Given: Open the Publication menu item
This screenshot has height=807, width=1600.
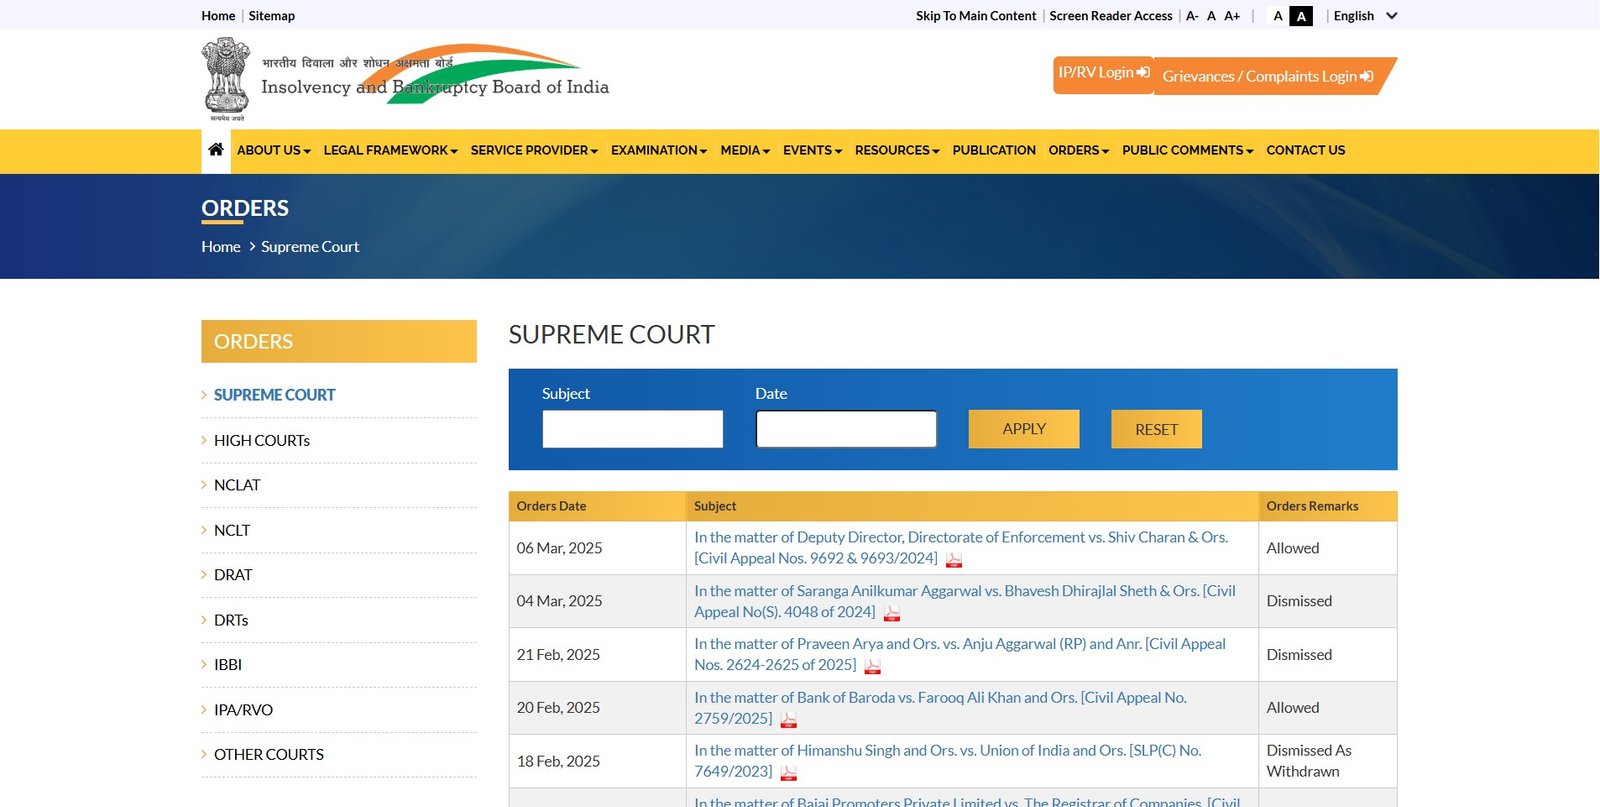Looking at the screenshot, I should click(x=993, y=150).
